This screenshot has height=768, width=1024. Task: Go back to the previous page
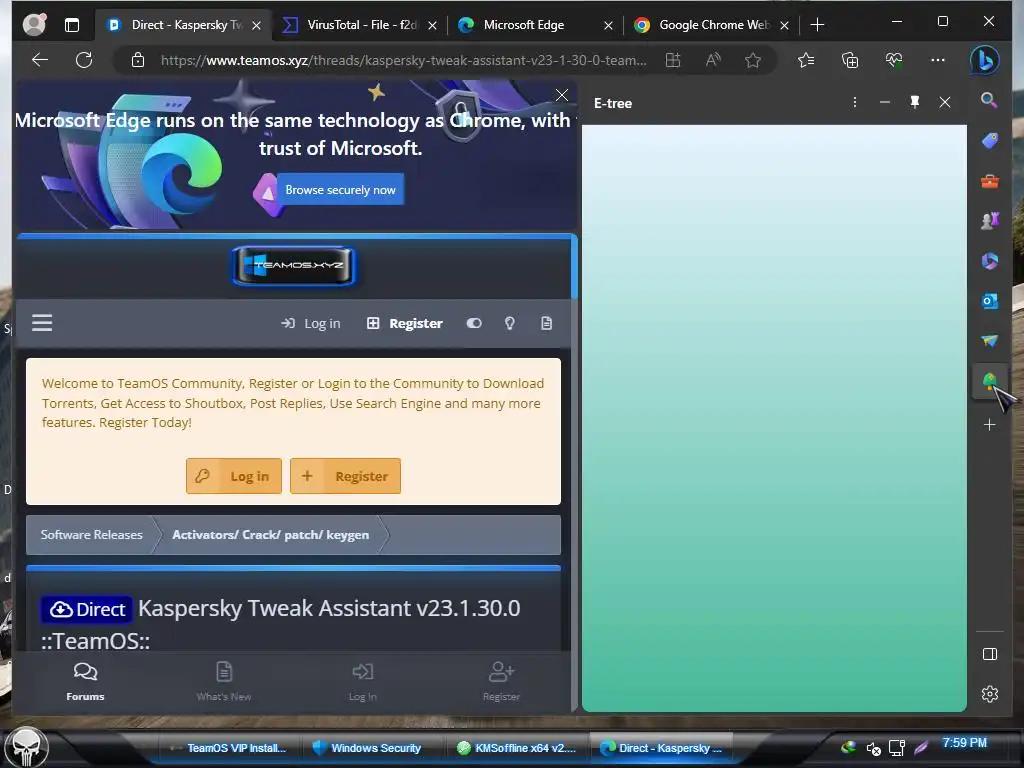40,60
